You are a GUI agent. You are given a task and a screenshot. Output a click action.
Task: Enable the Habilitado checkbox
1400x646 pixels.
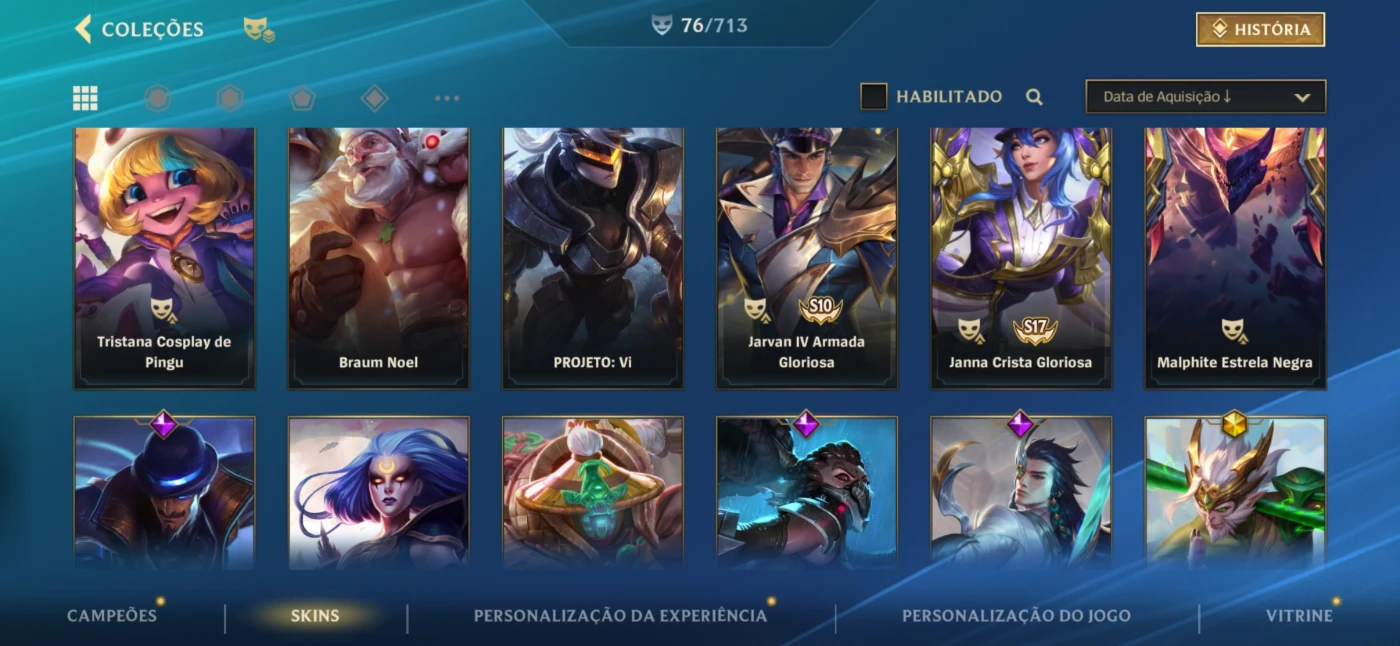874,97
